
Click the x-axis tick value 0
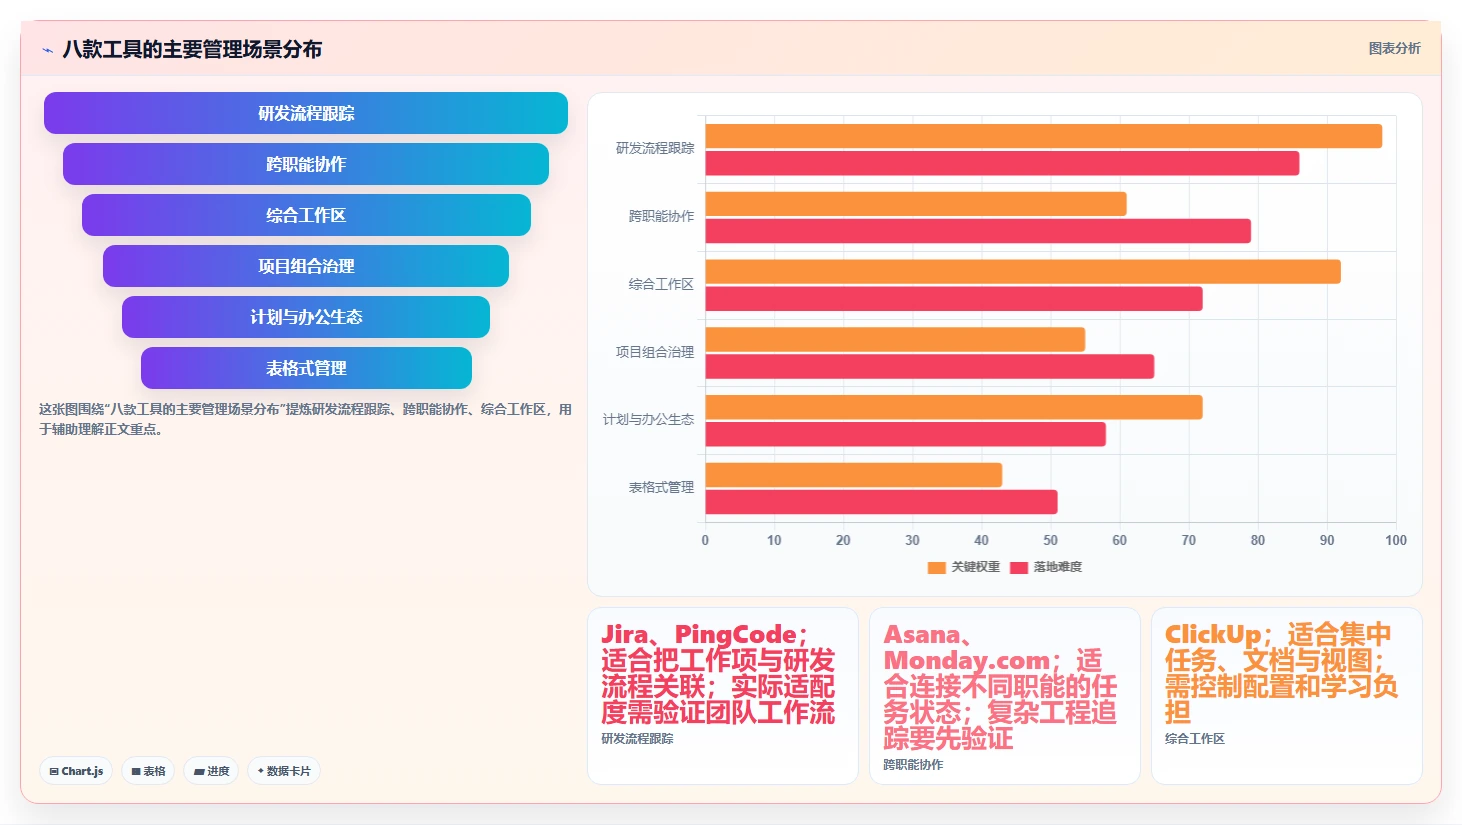(705, 540)
